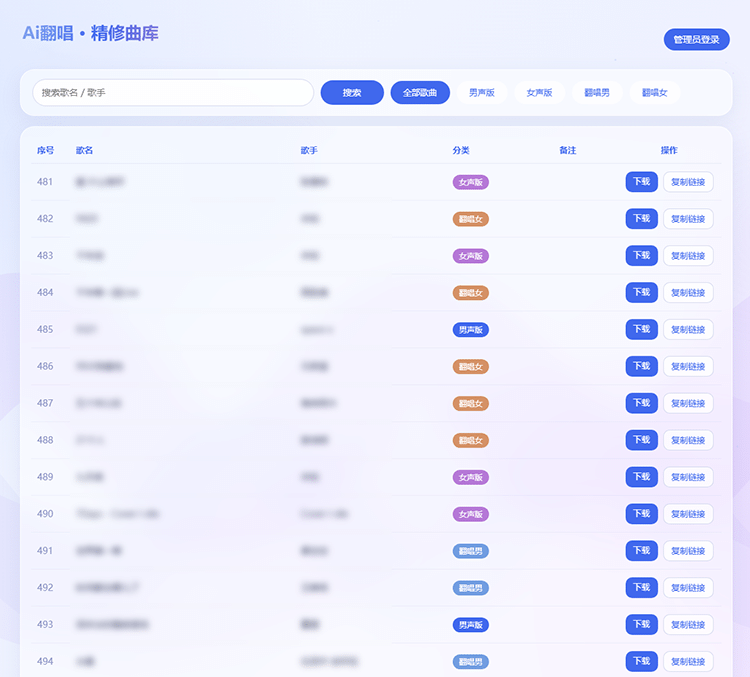
Task: Download song in row 485
Action: click(641, 329)
